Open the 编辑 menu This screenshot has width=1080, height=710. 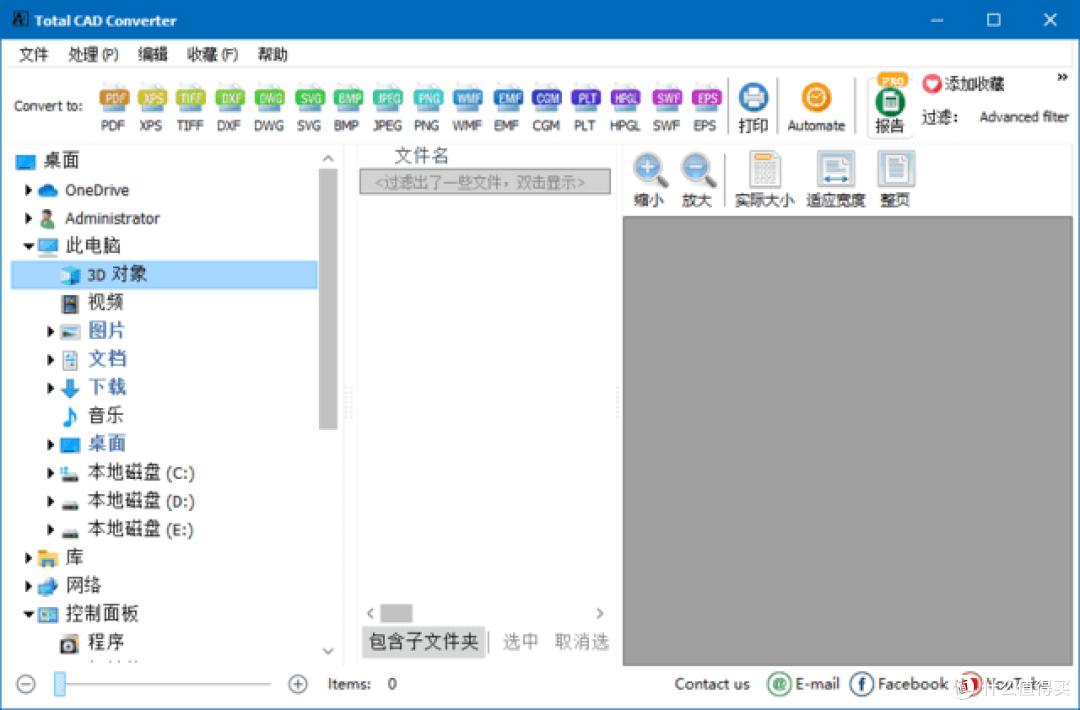(x=152, y=54)
